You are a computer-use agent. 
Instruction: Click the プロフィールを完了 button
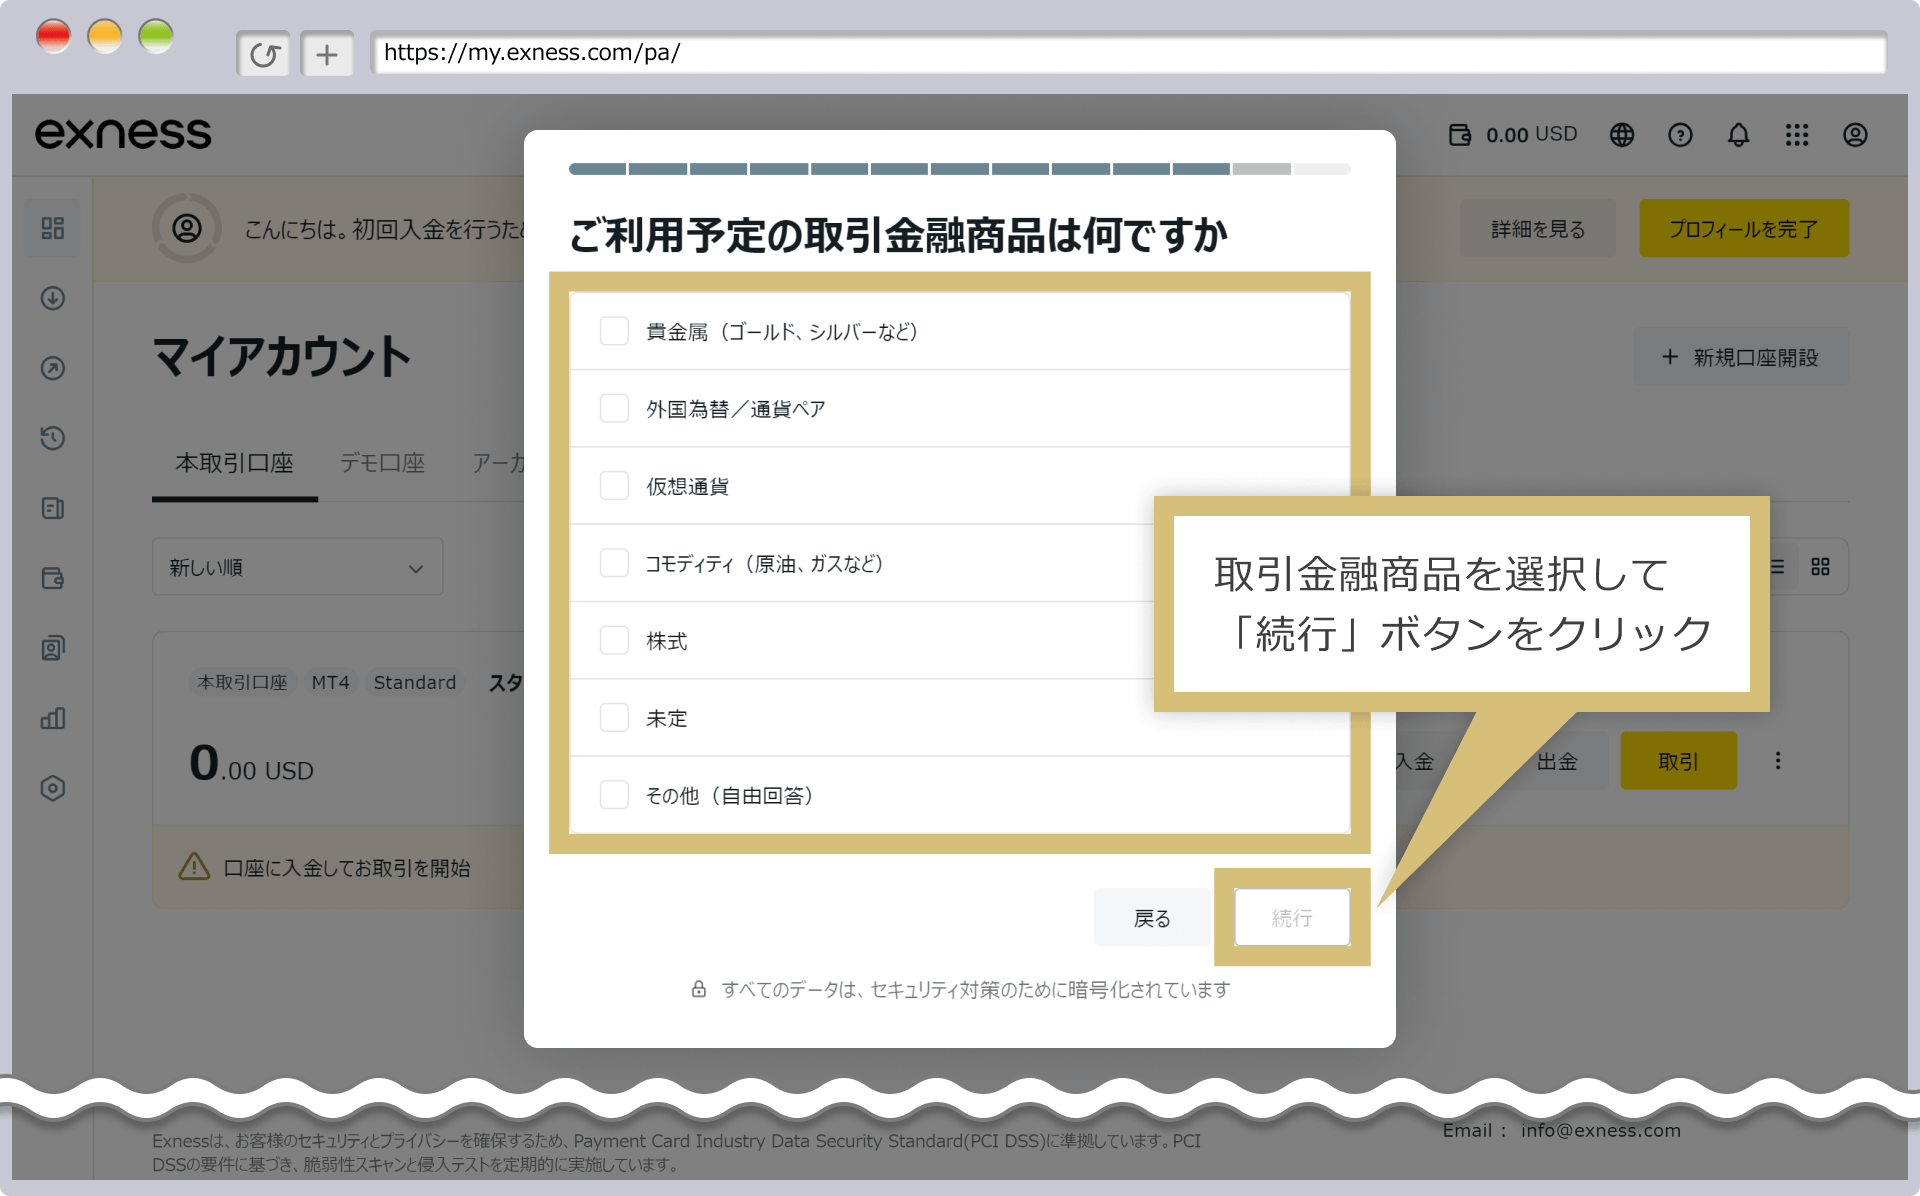pyautogui.click(x=1744, y=229)
